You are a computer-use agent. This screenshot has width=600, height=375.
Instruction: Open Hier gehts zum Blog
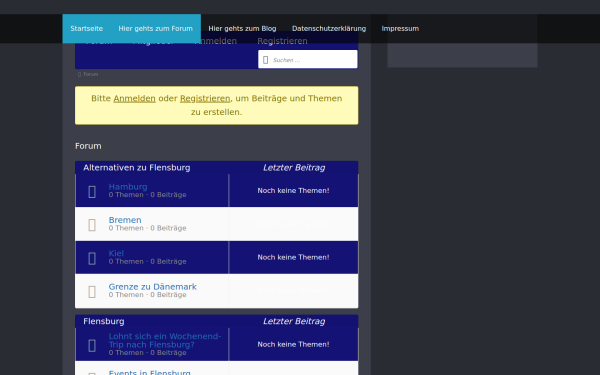tap(242, 29)
